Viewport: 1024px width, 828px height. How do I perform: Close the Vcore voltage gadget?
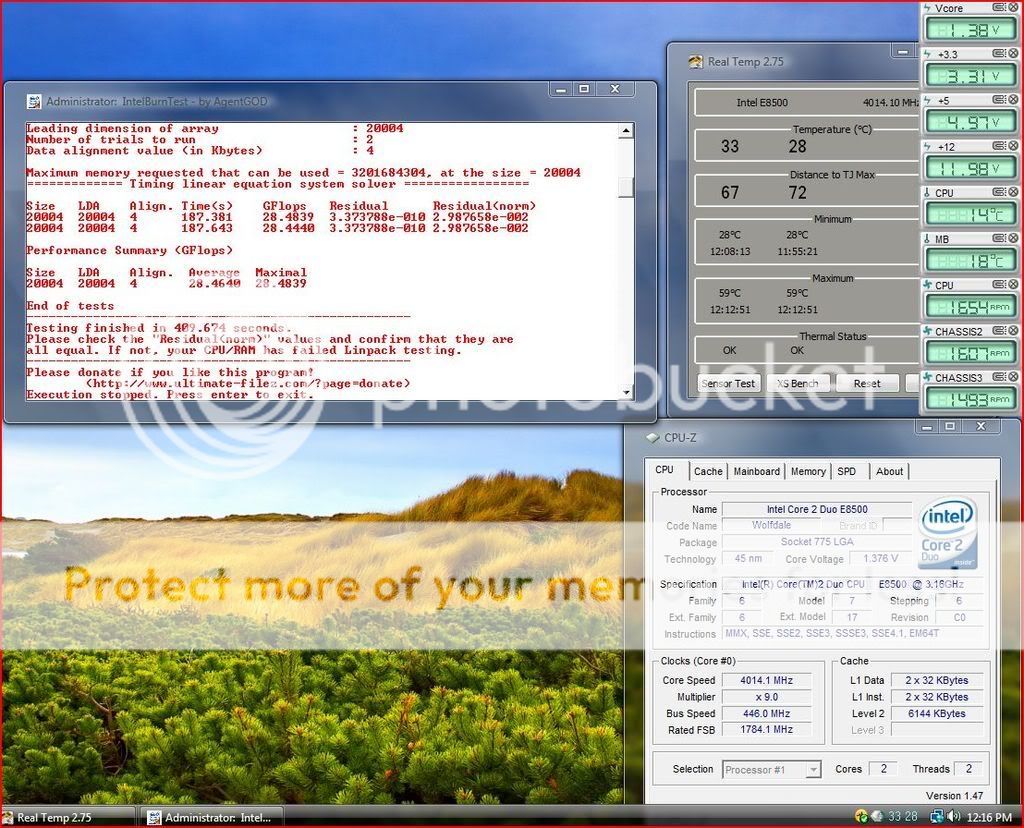(x=1014, y=8)
